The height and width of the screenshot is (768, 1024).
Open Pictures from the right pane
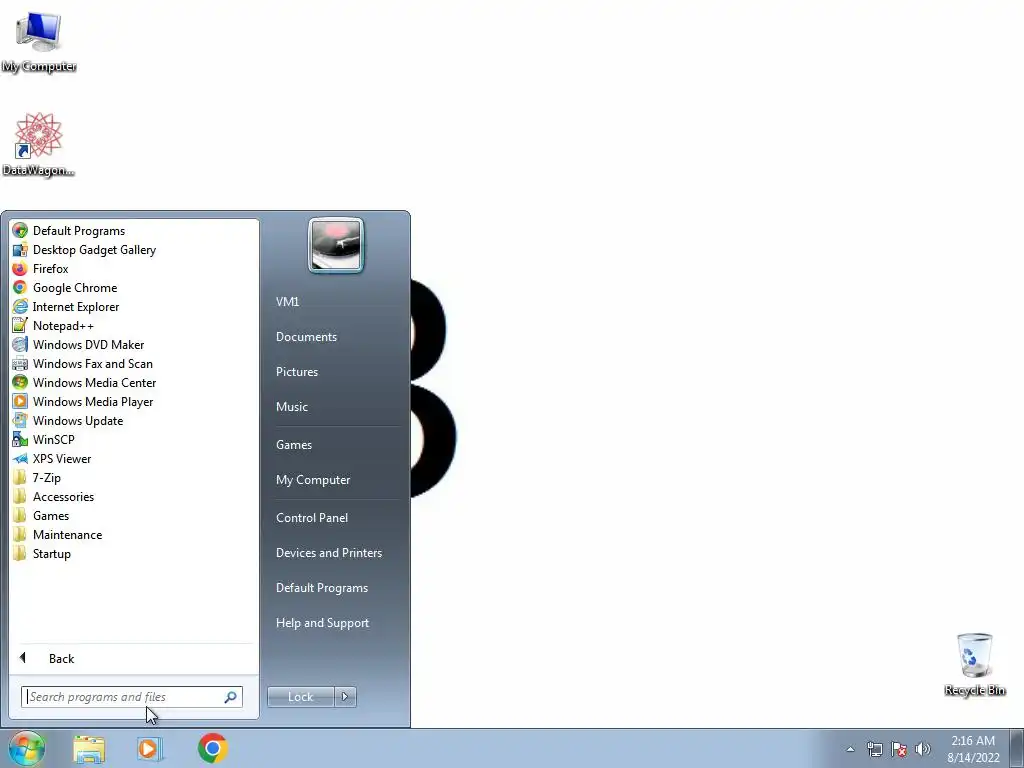tap(296, 372)
